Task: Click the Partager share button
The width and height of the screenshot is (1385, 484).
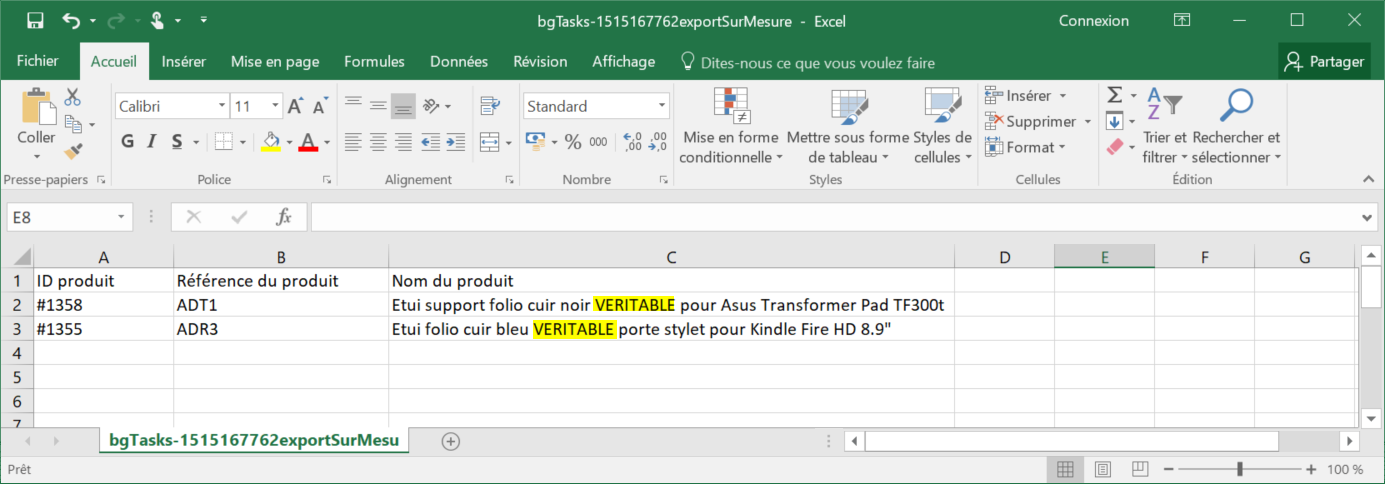Action: point(1327,61)
